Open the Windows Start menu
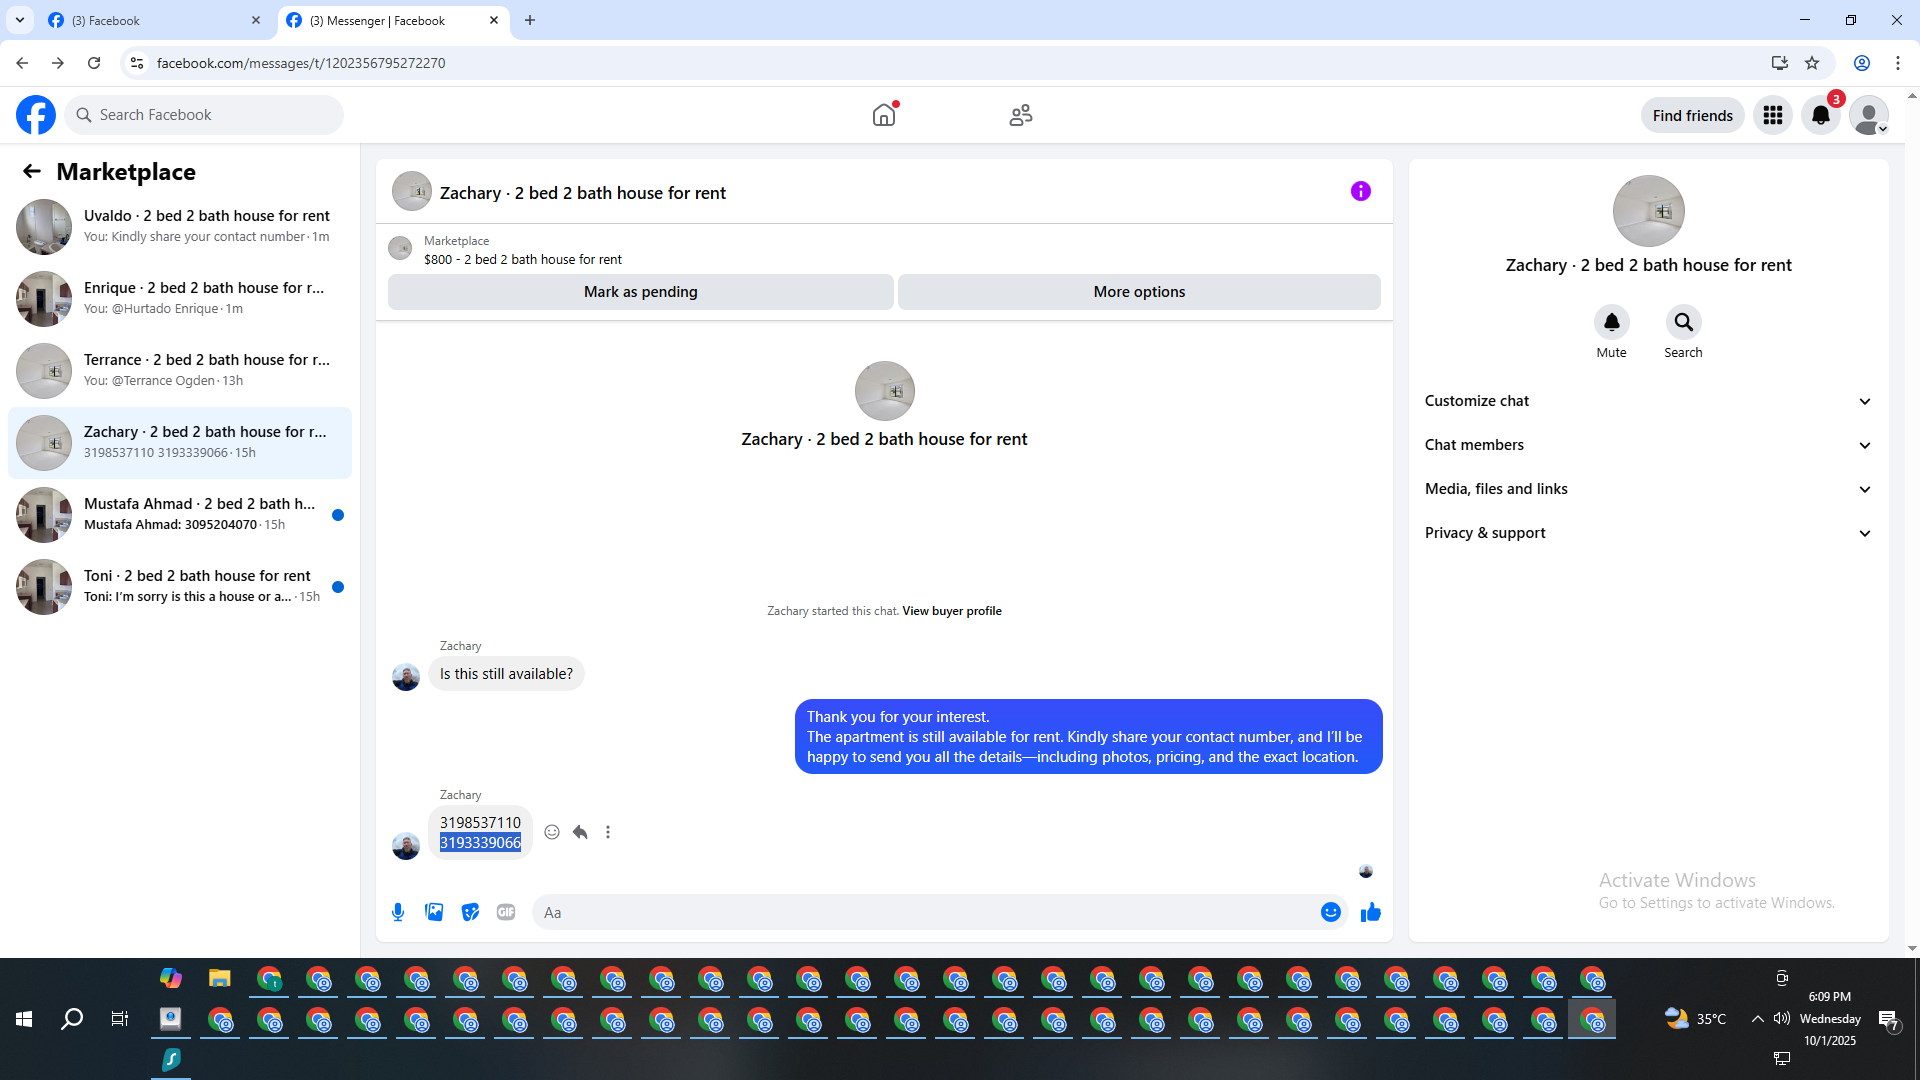 click(x=24, y=1019)
